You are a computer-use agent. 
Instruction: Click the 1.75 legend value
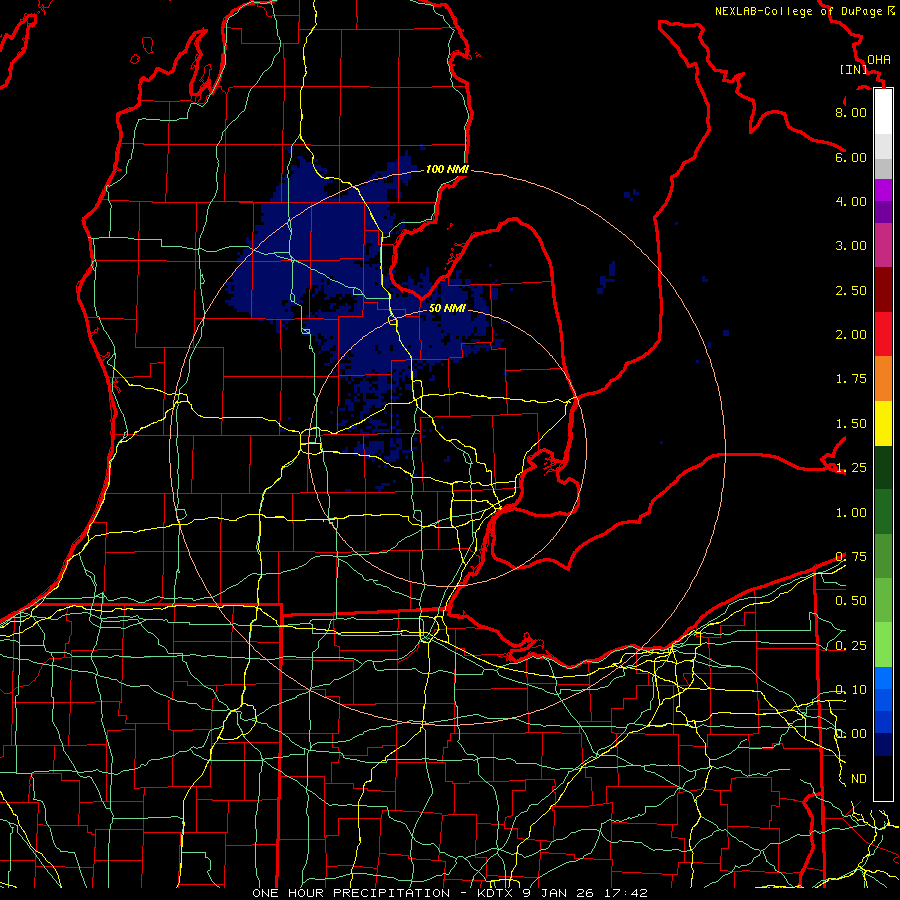pyautogui.click(x=851, y=379)
